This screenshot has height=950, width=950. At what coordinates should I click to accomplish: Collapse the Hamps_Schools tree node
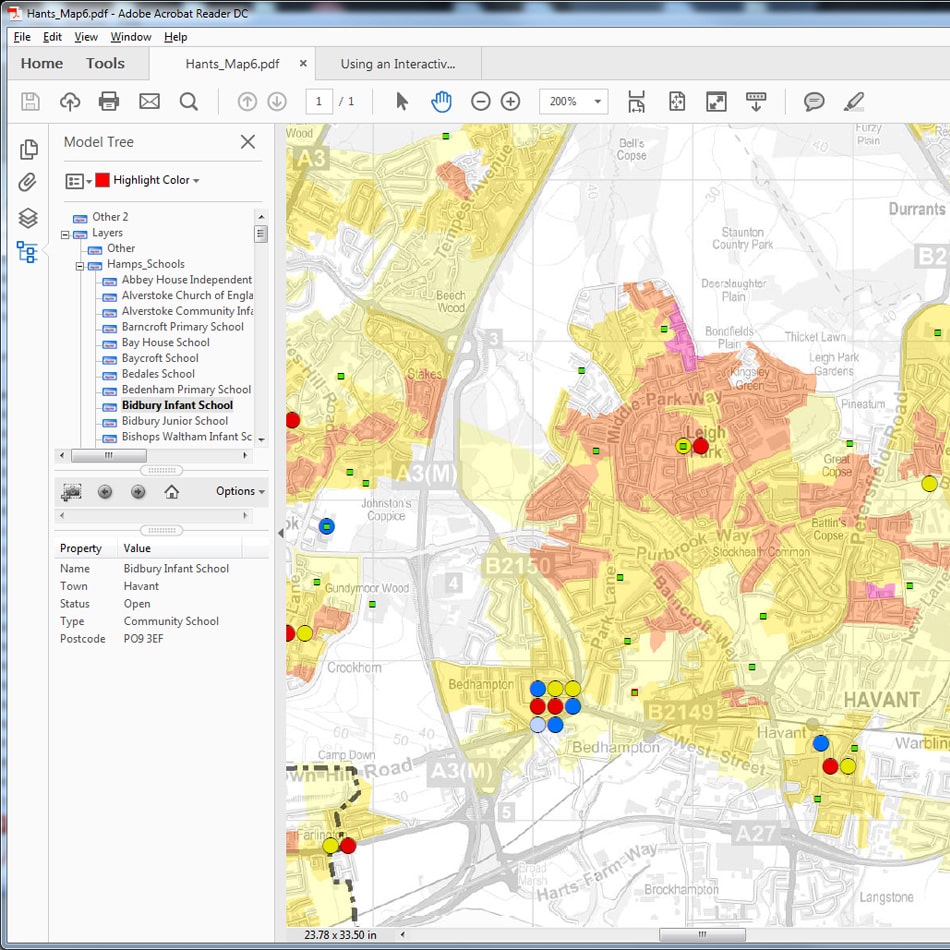[80, 265]
